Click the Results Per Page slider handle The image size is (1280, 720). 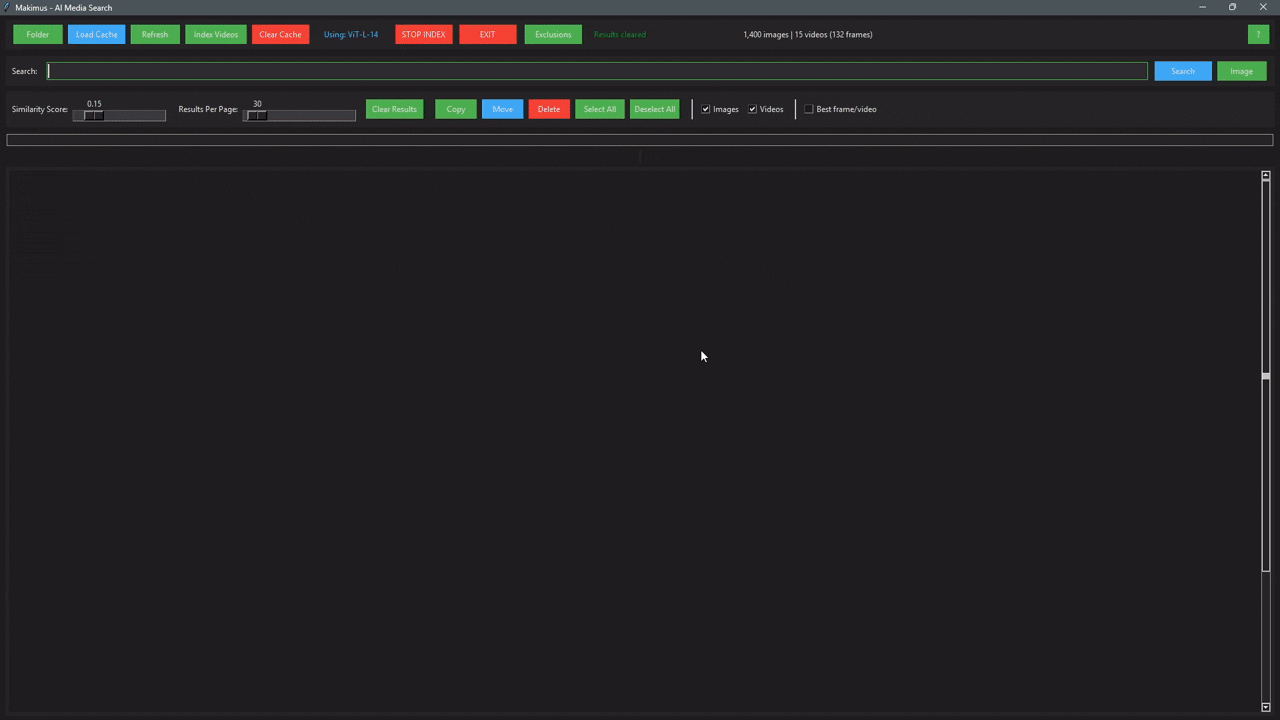[257, 116]
